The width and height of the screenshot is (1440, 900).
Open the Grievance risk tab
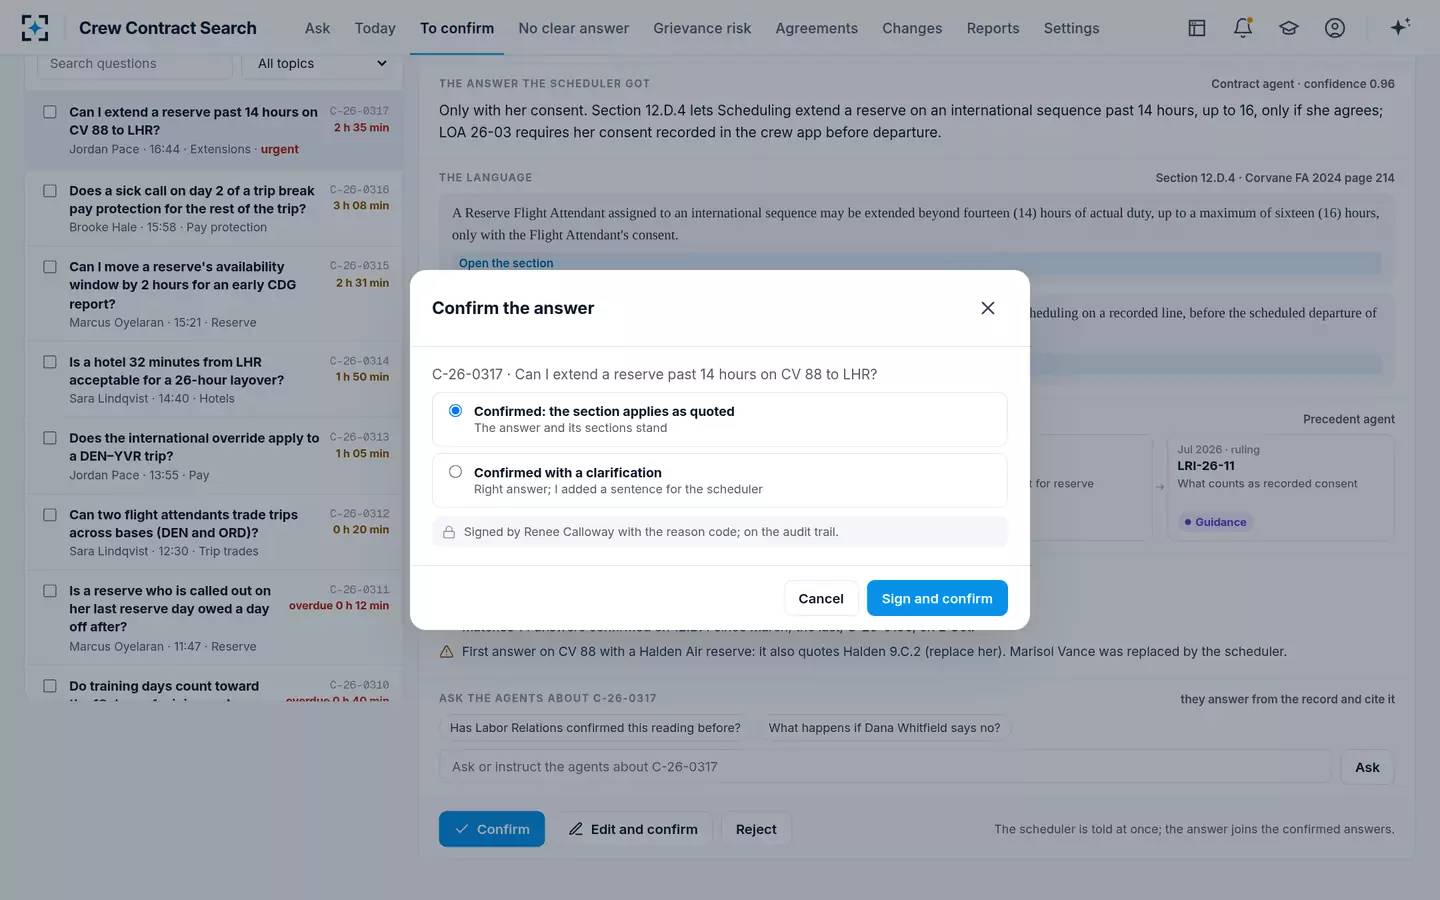point(702,28)
